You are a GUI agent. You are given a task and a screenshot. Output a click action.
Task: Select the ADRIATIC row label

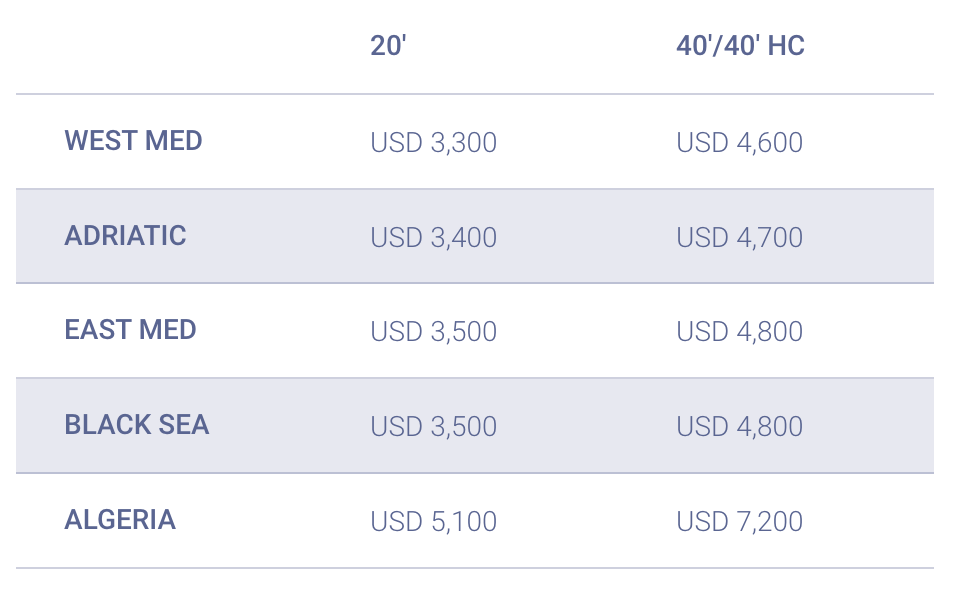pyautogui.click(x=126, y=236)
